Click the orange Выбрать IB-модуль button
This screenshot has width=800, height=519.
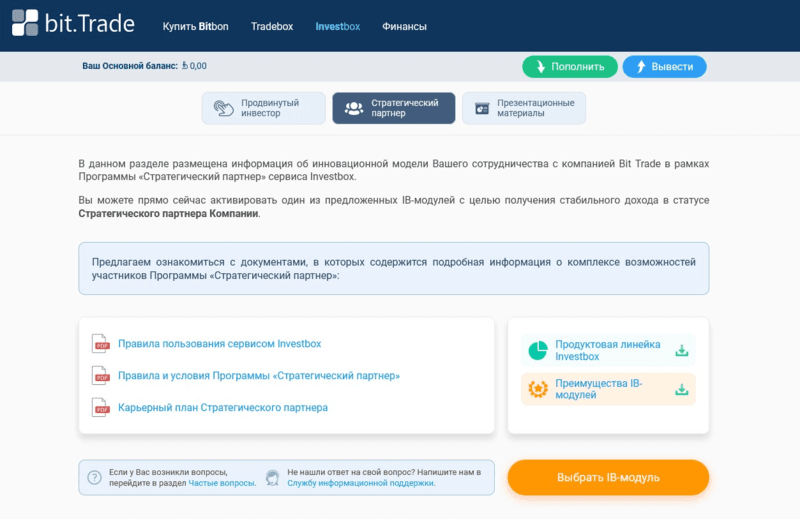[608, 478]
